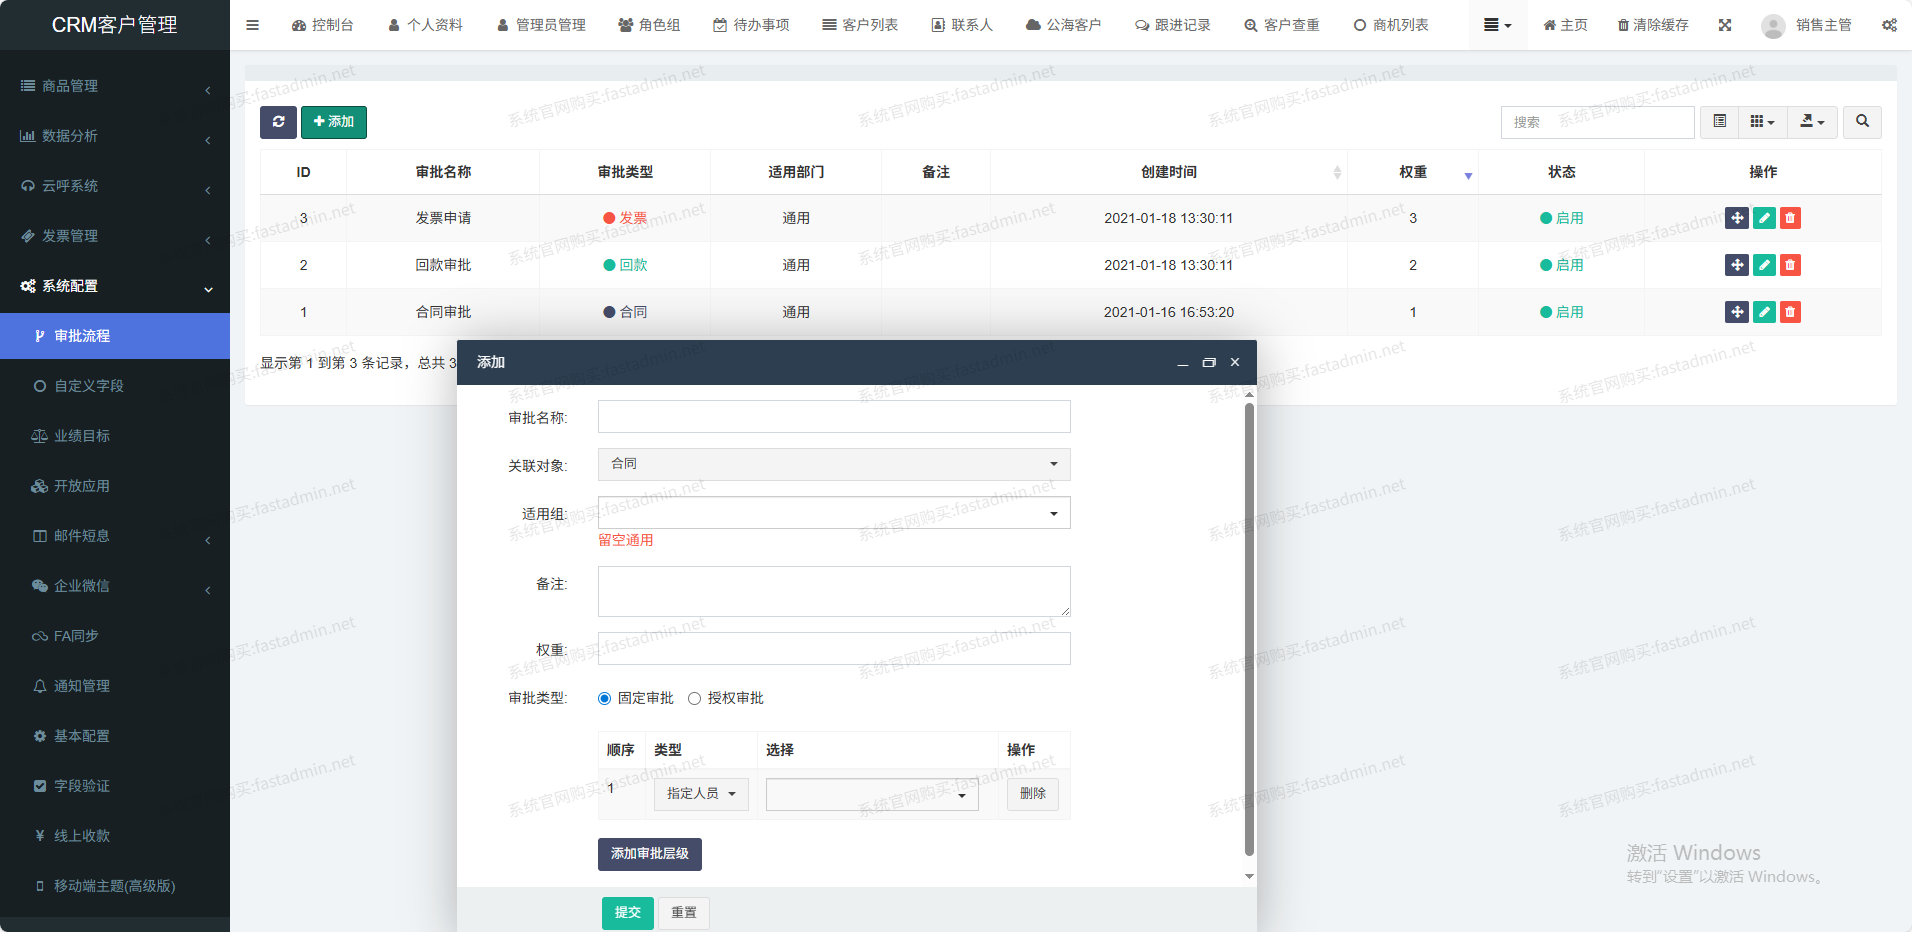Click the refresh icon button in table toolbar
The image size is (1912, 932).
278,122
